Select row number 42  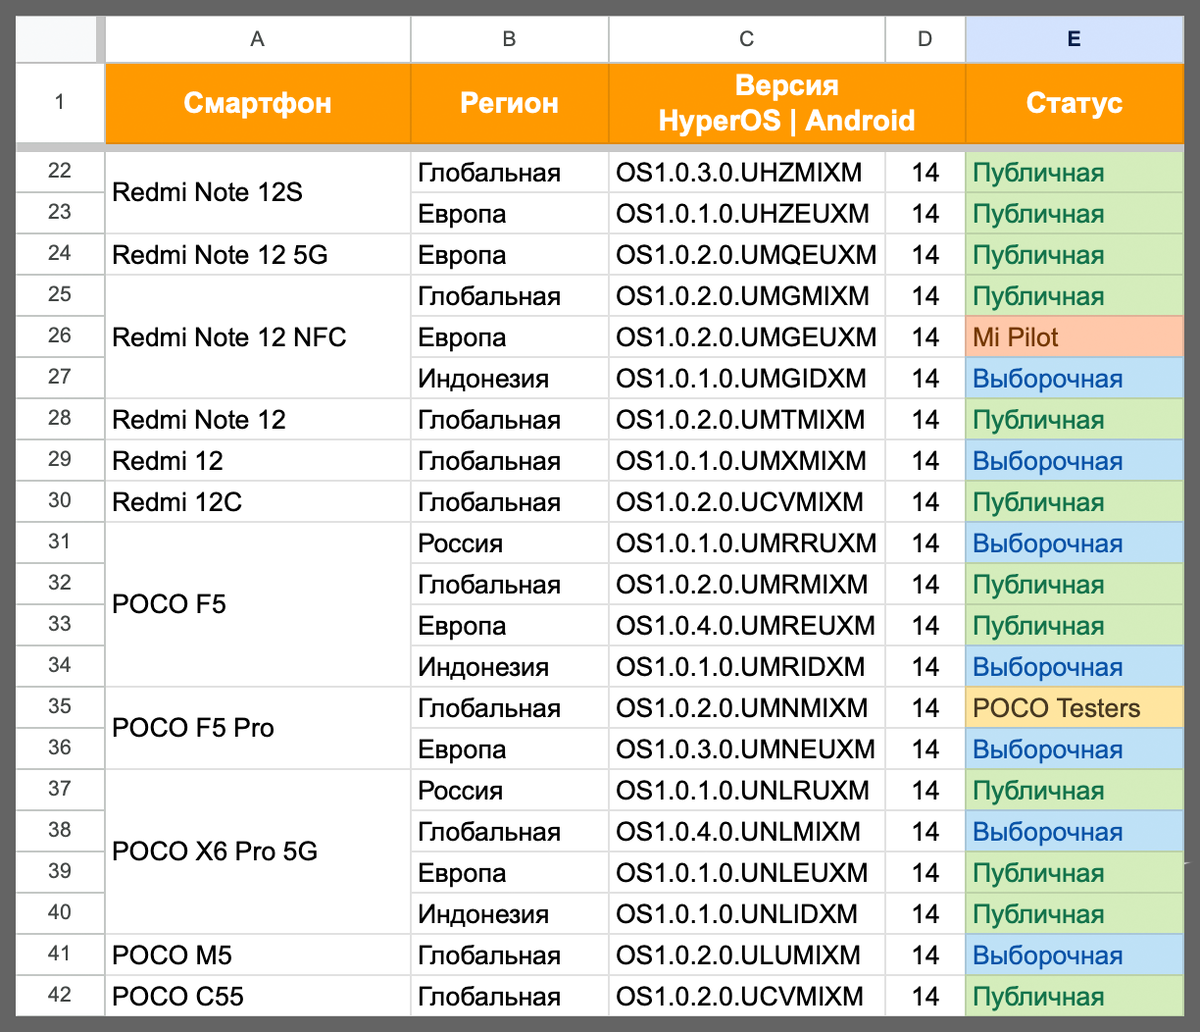coord(60,996)
